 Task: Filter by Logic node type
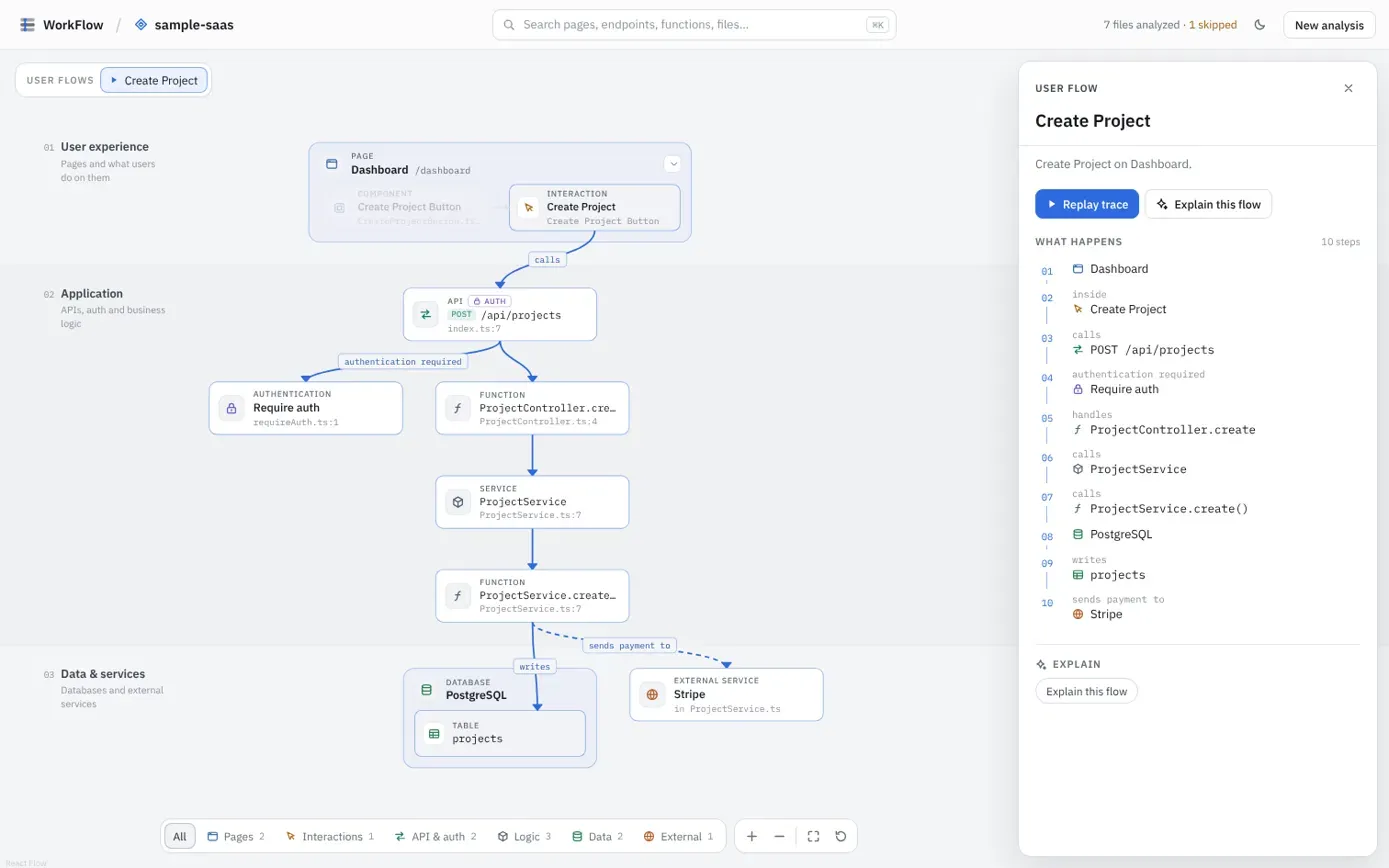(524, 836)
